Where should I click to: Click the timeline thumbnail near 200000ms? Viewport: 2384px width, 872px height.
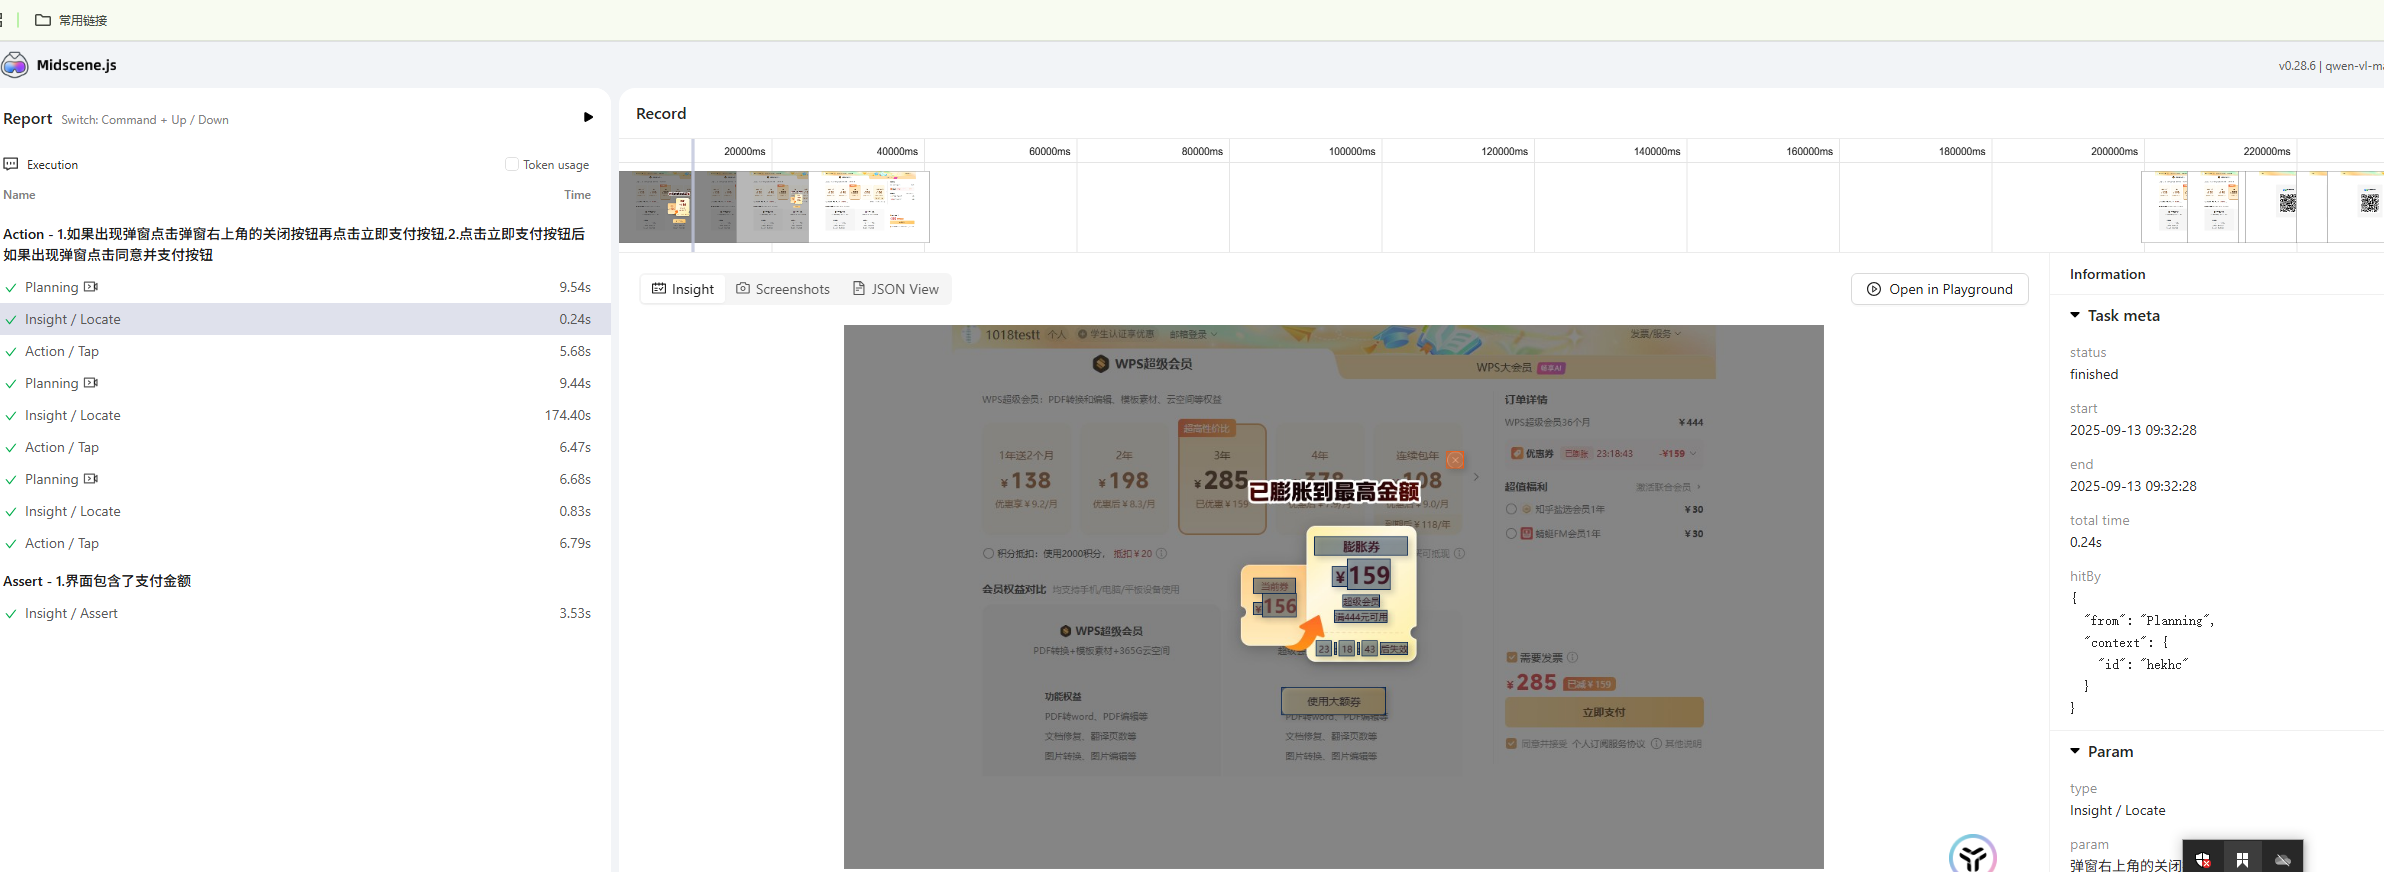pos(2165,207)
